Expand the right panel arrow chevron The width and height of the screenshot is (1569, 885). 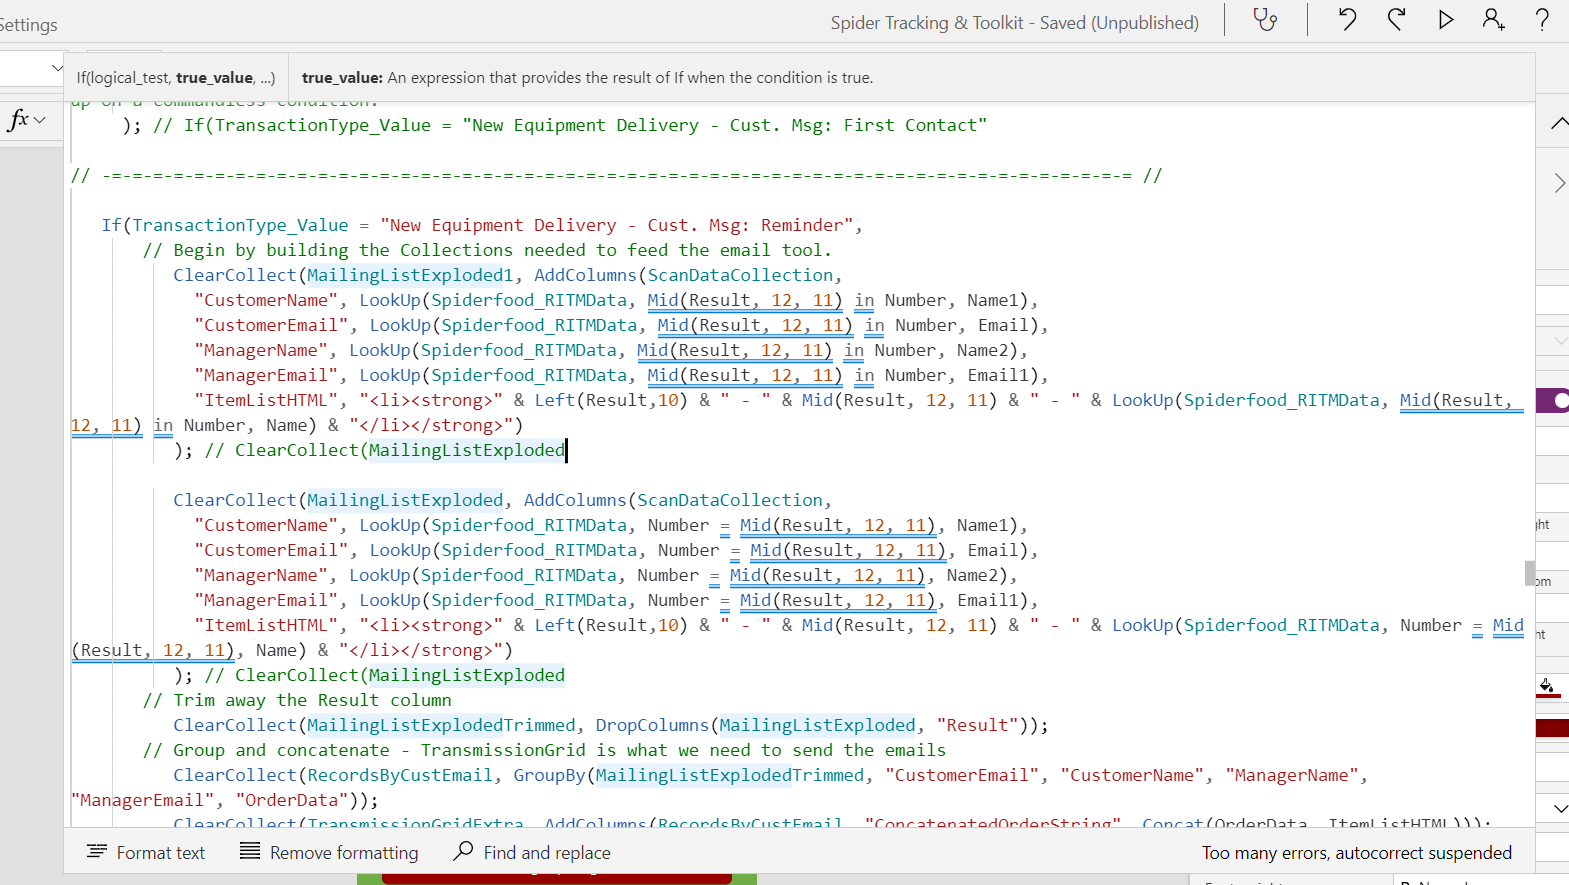tap(1559, 183)
